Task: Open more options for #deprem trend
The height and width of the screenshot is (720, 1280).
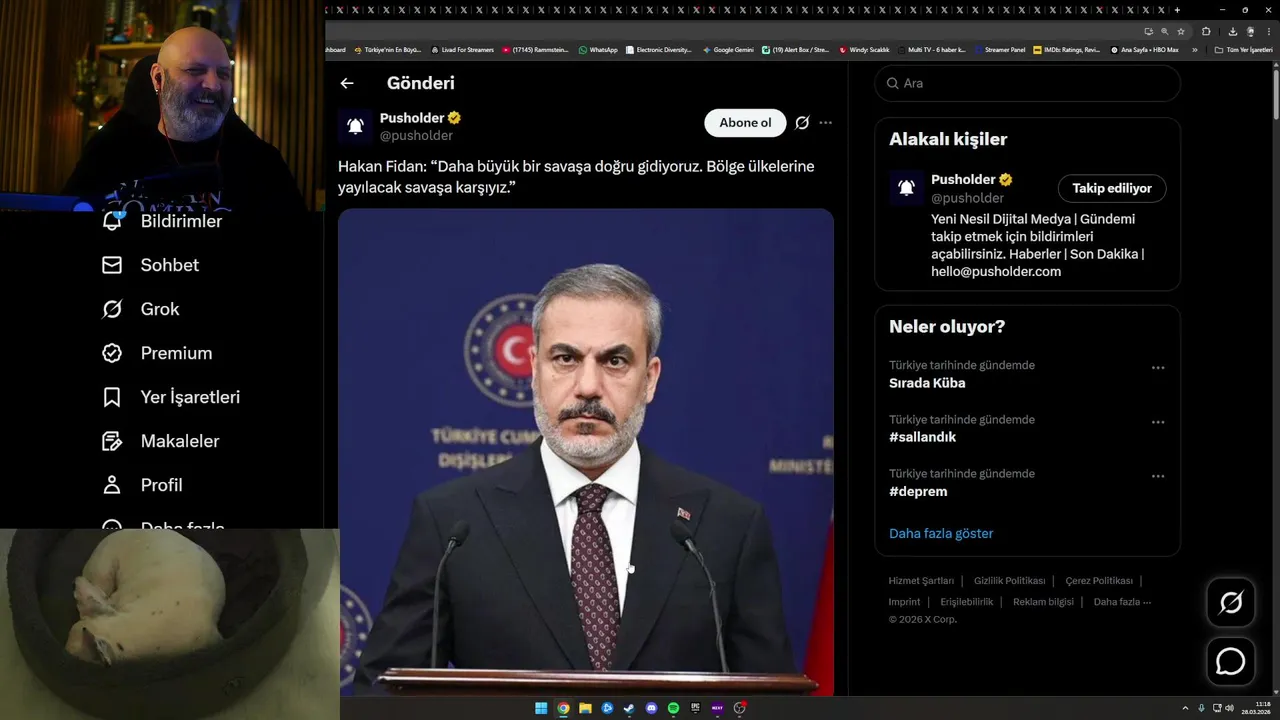Action: coord(1158,476)
